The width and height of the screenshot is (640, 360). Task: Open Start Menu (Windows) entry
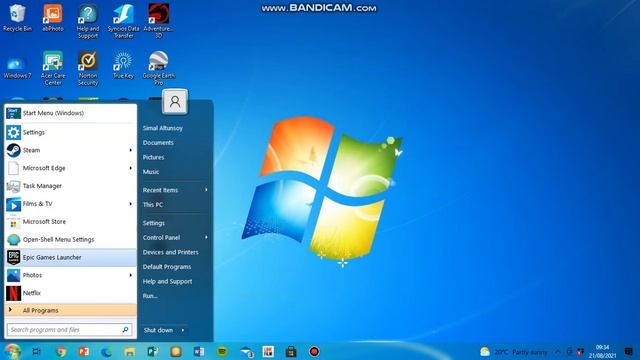[x=71, y=113]
